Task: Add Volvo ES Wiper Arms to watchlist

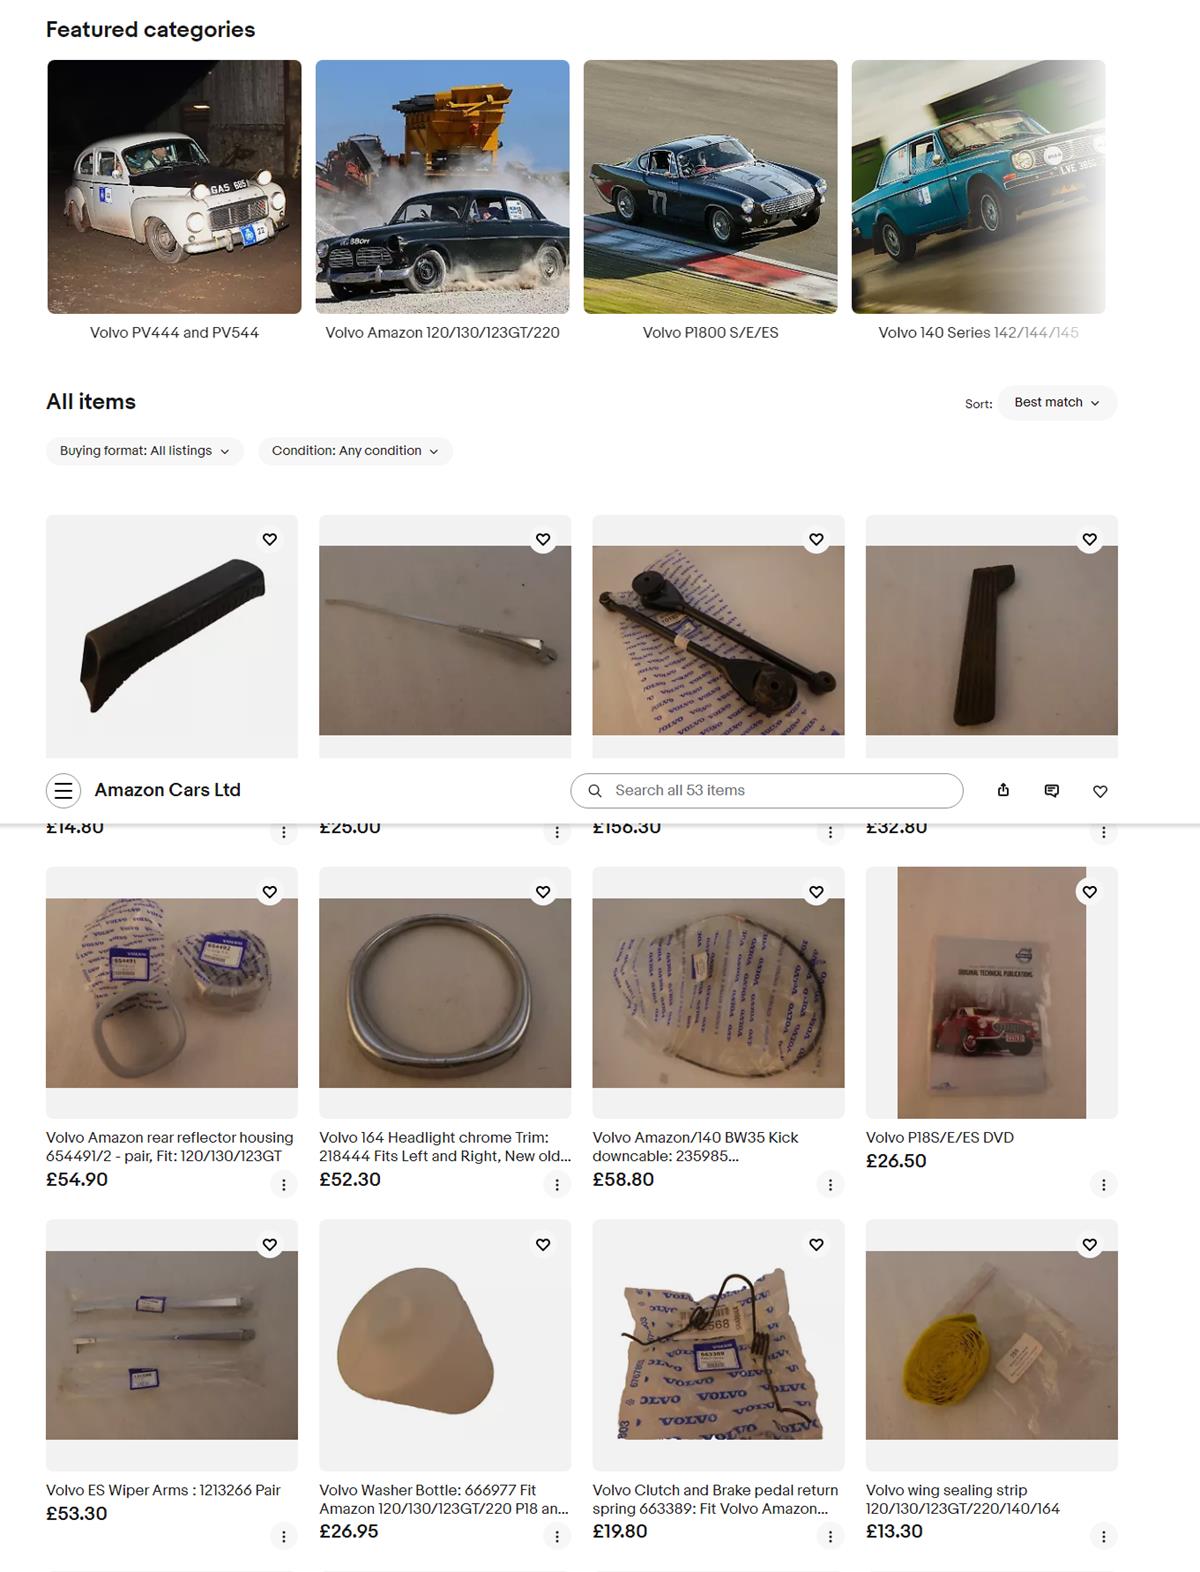Action: pos(270,1245)
